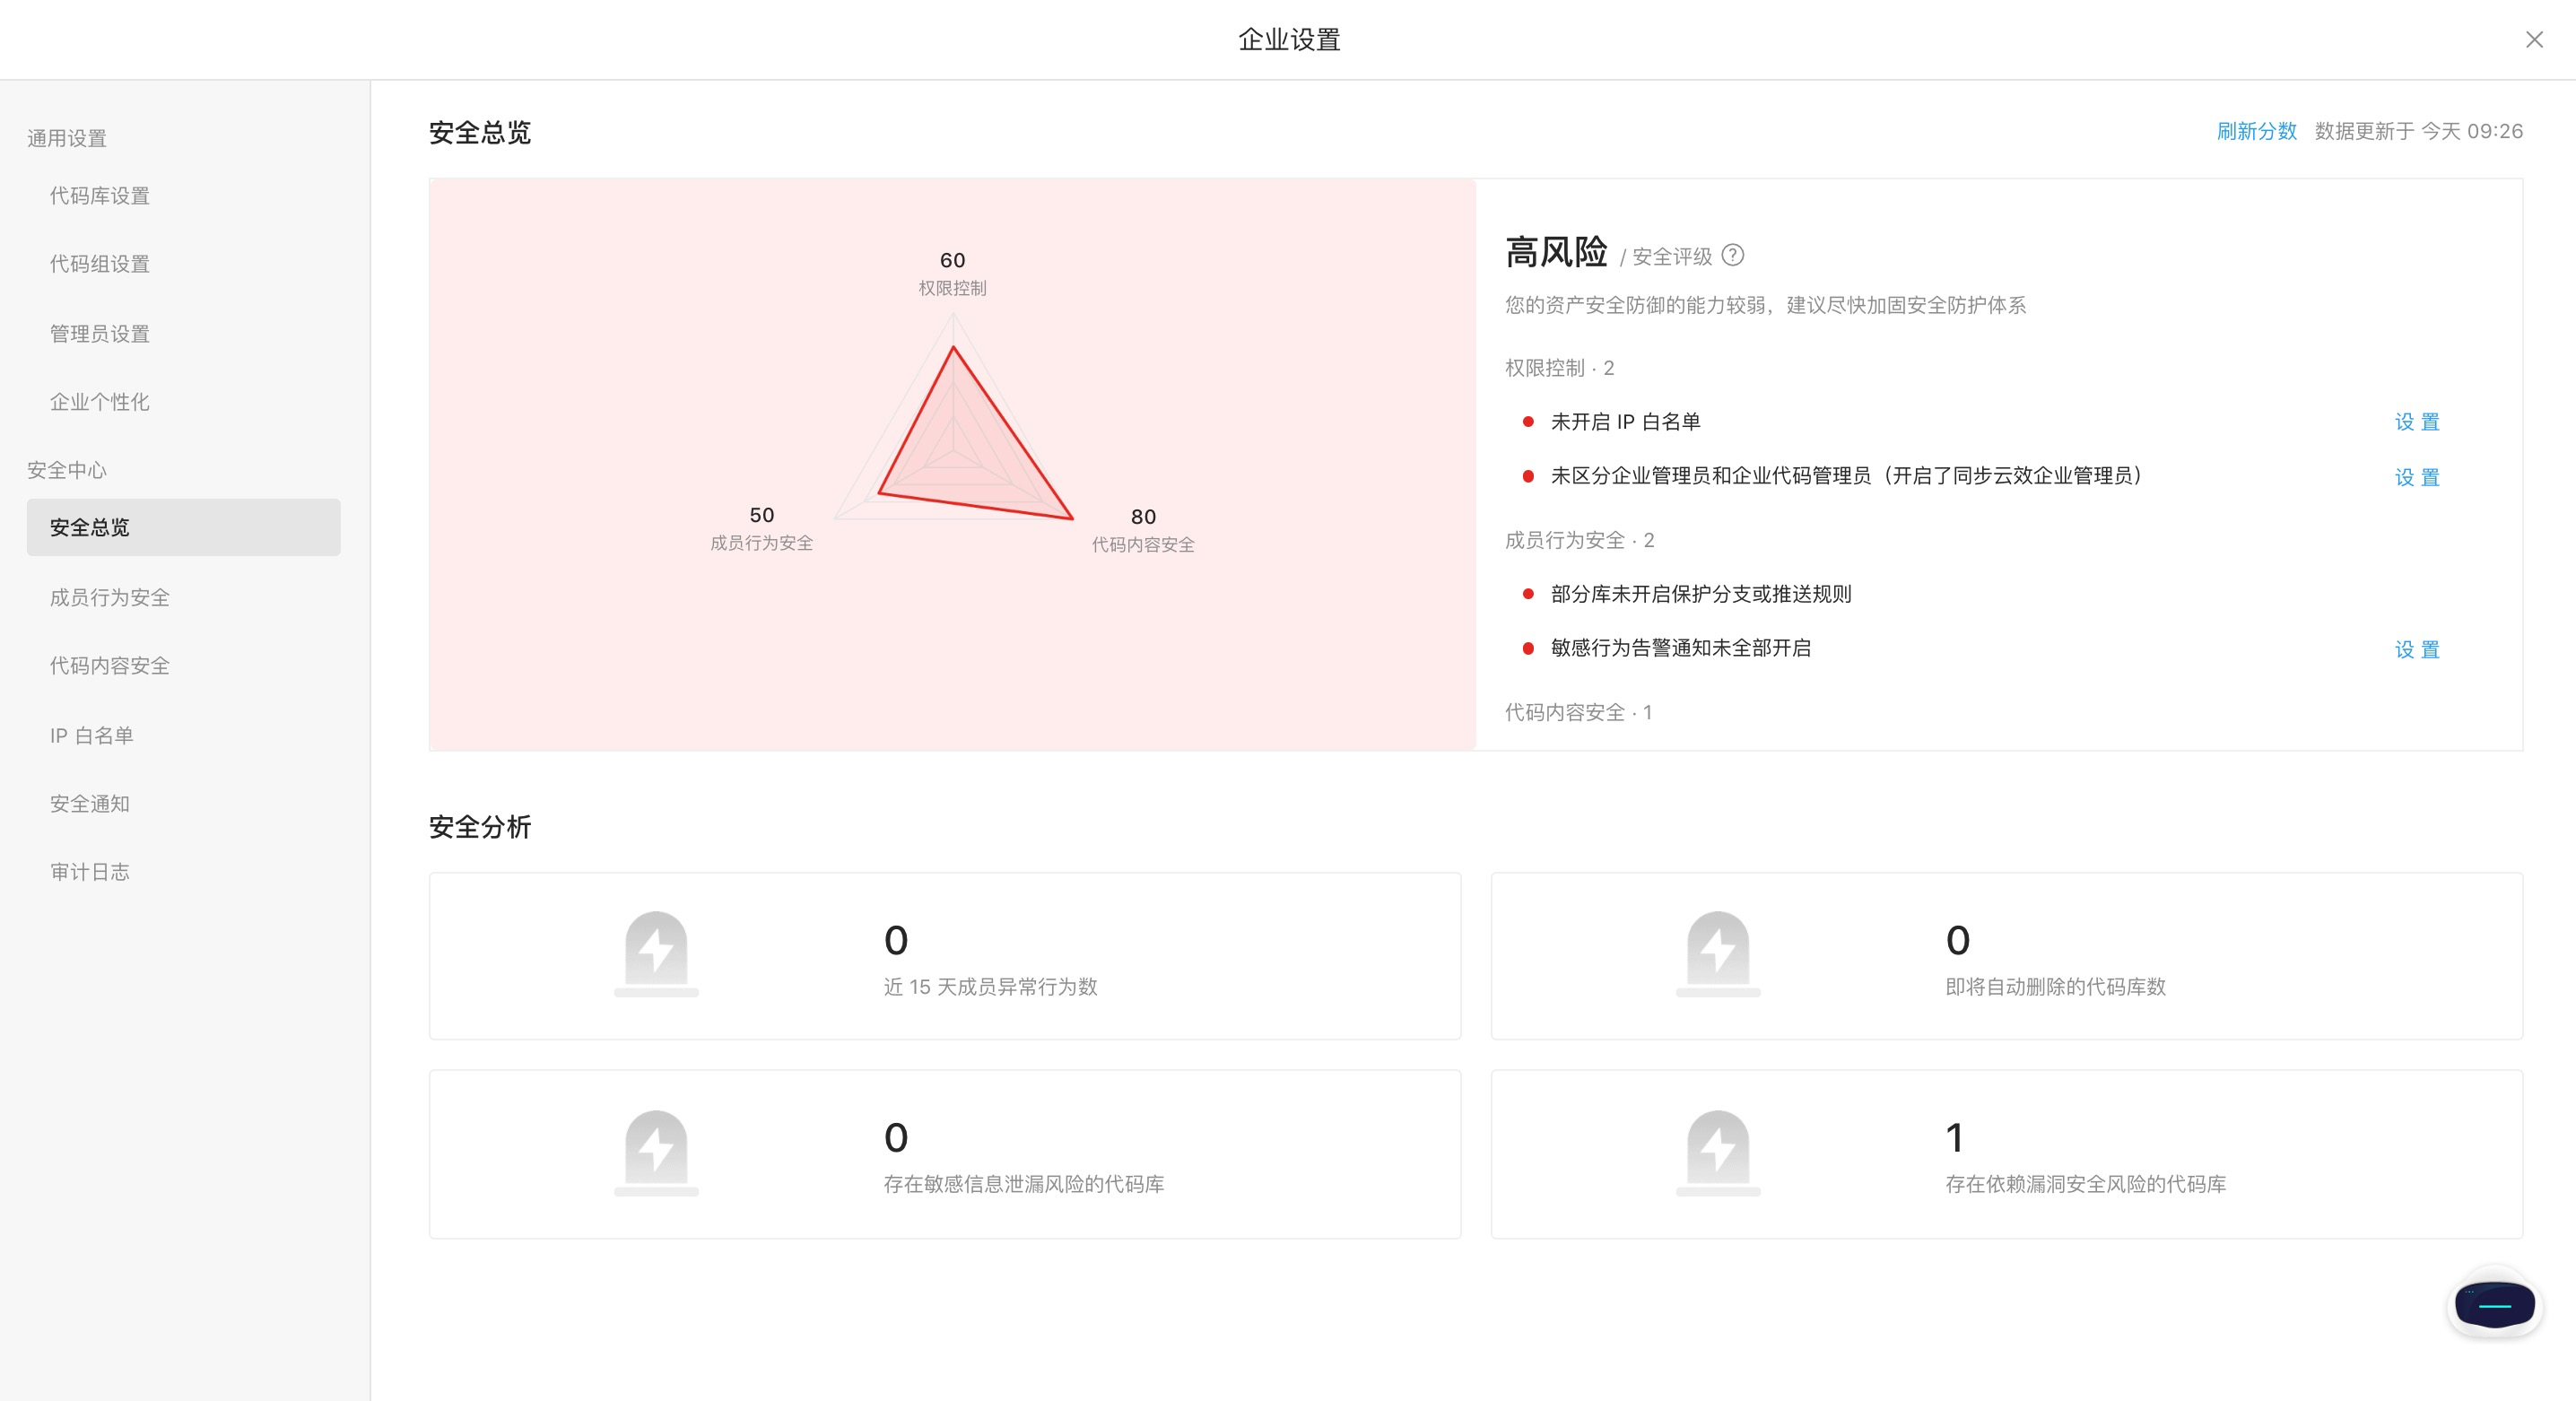Image resolution: width=2576 pixels, height=1401 pixels.
Task: Click 权限控制 score 60 on radar chart
Action: tap(952, 260)
